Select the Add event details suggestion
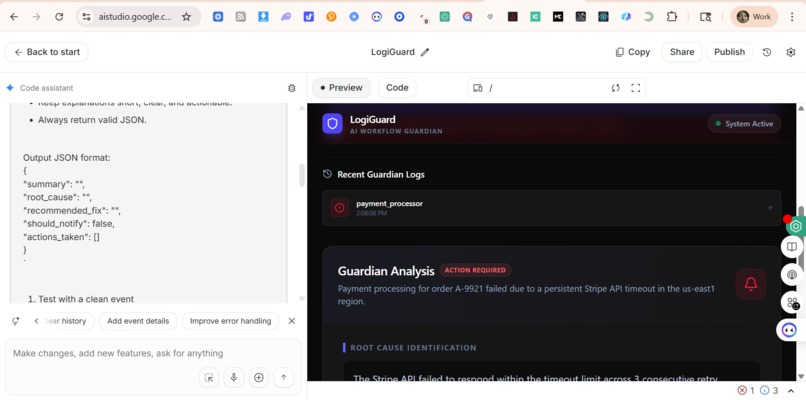Viewport: 806px width, 400px height. tap(138, 321)
